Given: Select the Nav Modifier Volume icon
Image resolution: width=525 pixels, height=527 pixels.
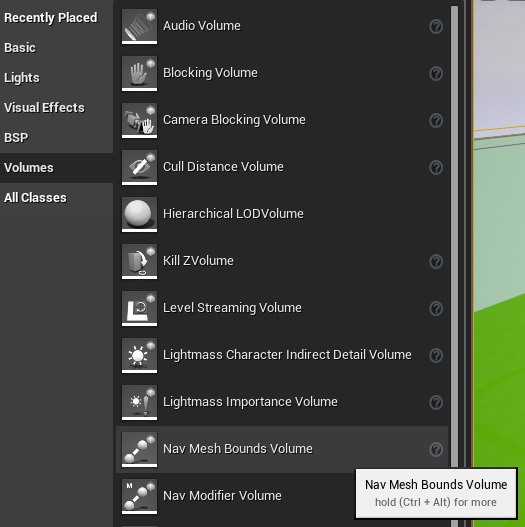Looking at the screenshot, I should (x=139, y=496).
